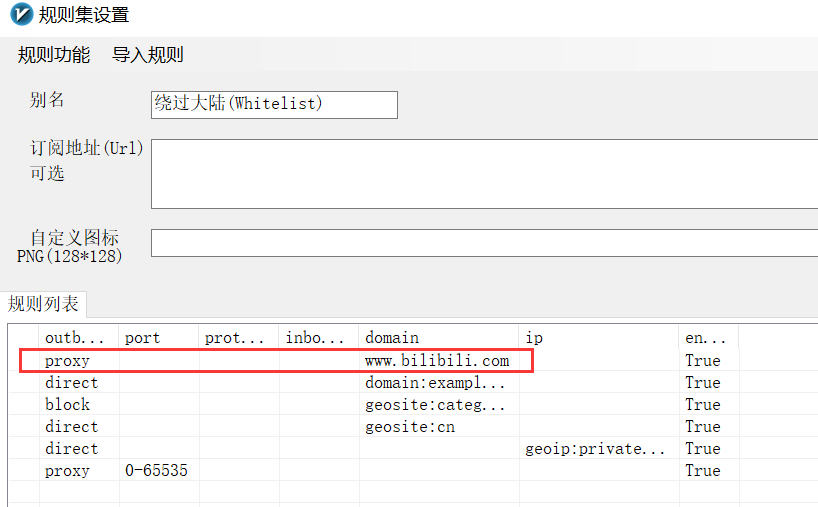This screenshot has height=507, width=818.
Task: Sort by the ip column header
Action: [599, 337]
